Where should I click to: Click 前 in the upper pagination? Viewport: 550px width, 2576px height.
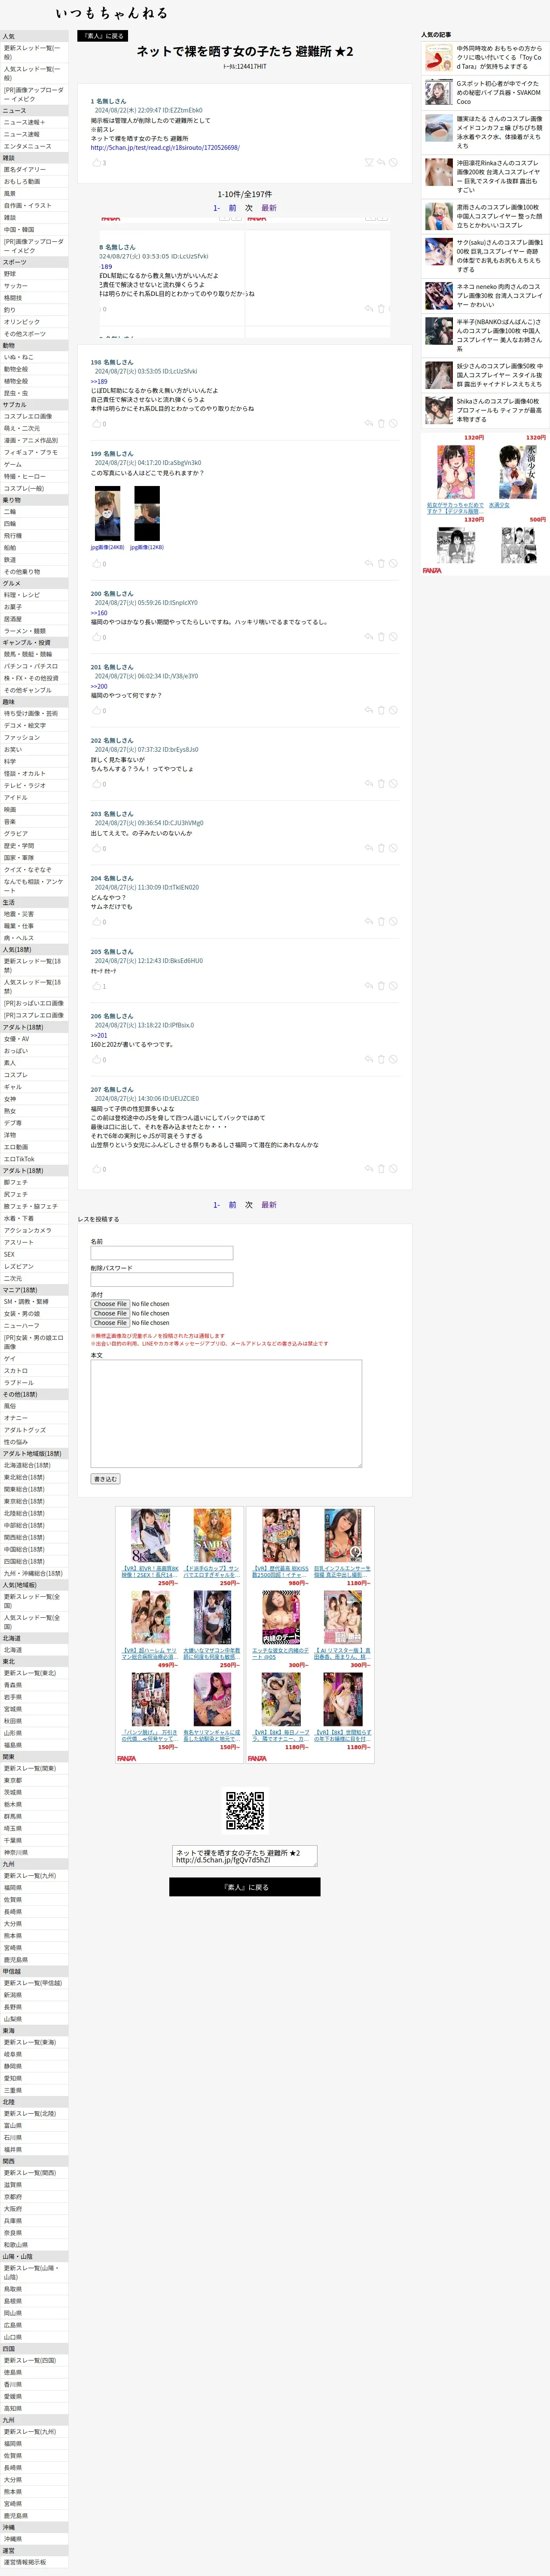233,208
